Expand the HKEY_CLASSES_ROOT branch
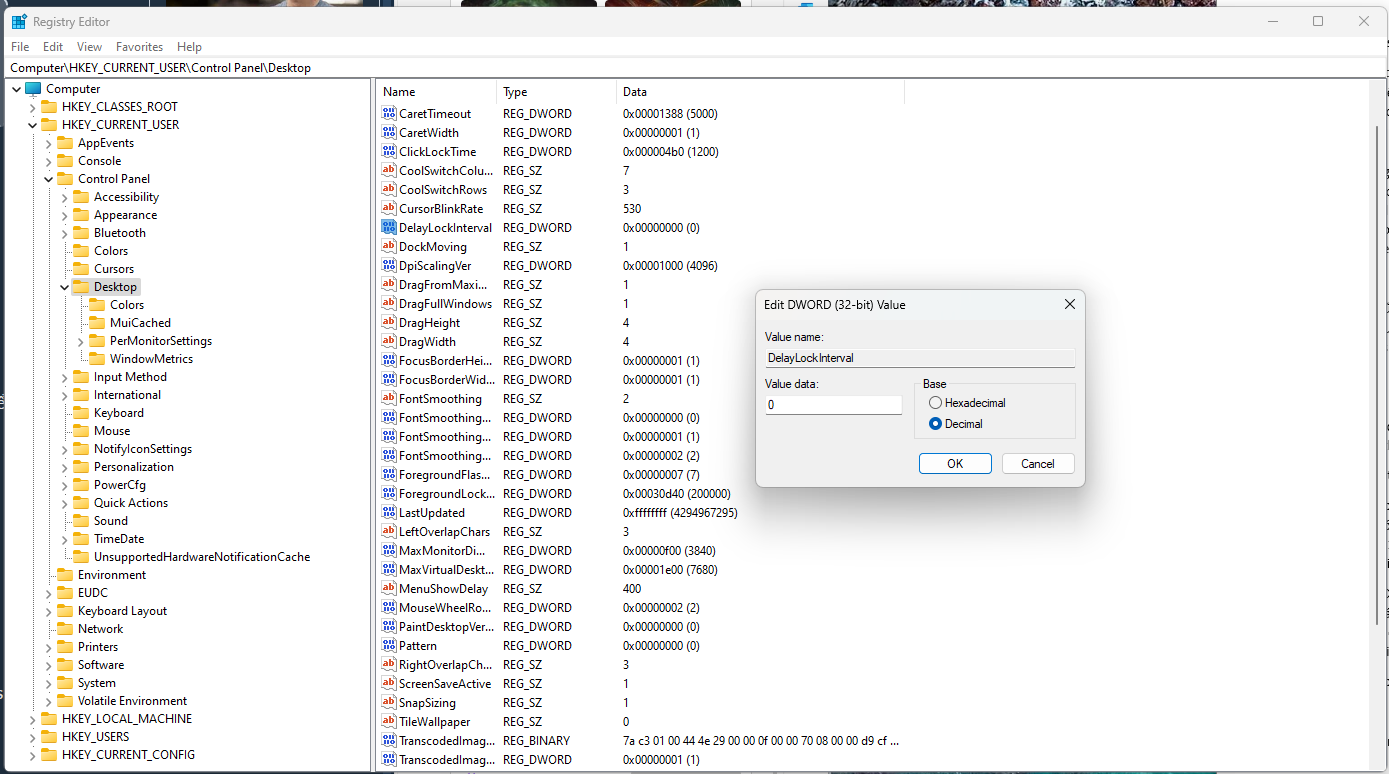This screenshot has width=1389, height=774. click(x=33, y=107)
